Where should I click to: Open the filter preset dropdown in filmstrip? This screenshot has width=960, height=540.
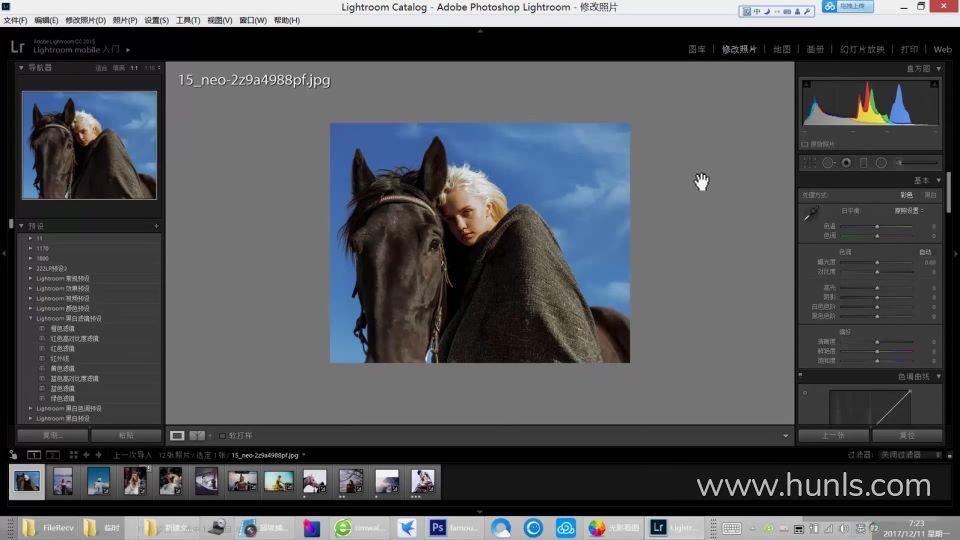click(910, 455)
